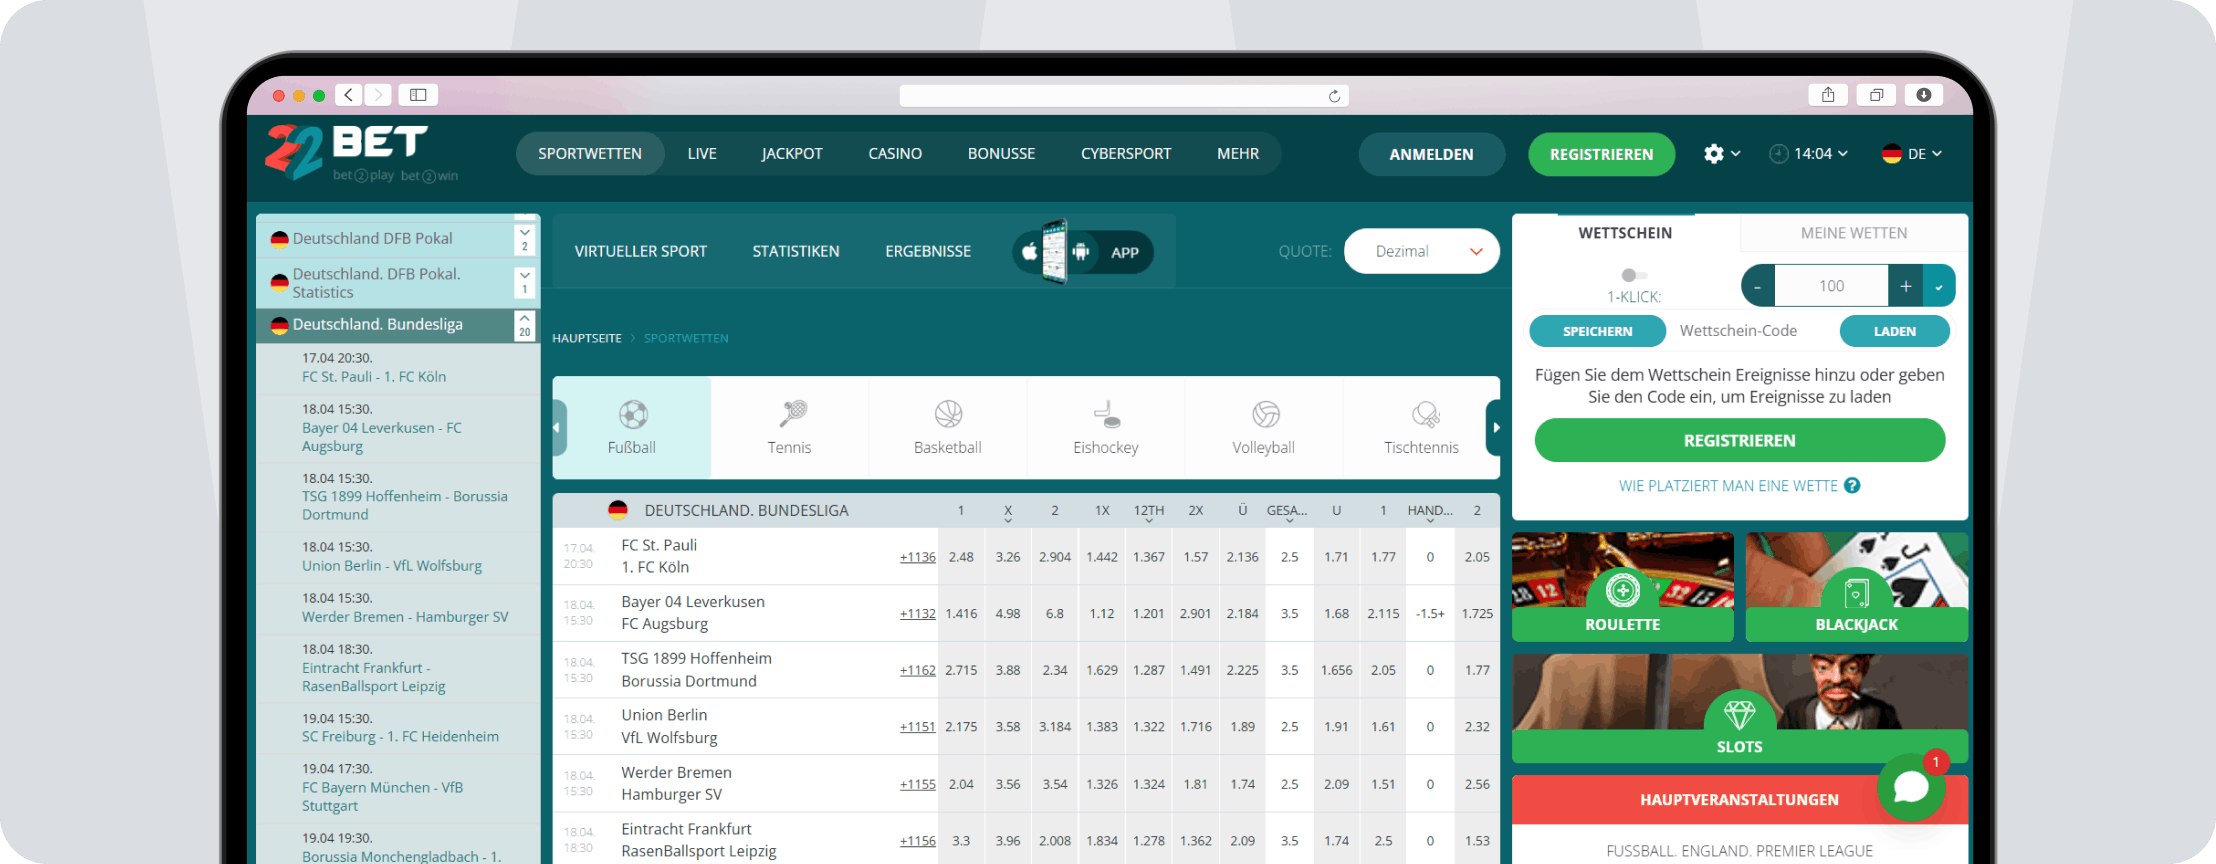
Task: Reload the page with refresh icon
Action: tap(1334, 96)
